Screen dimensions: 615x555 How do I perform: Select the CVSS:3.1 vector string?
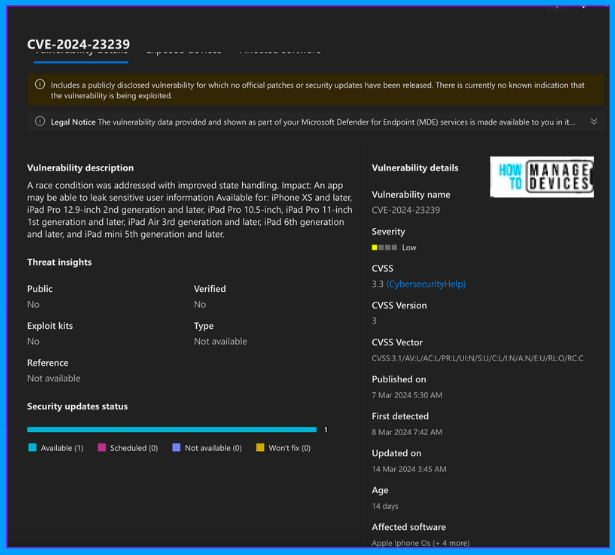pos(477,358)
